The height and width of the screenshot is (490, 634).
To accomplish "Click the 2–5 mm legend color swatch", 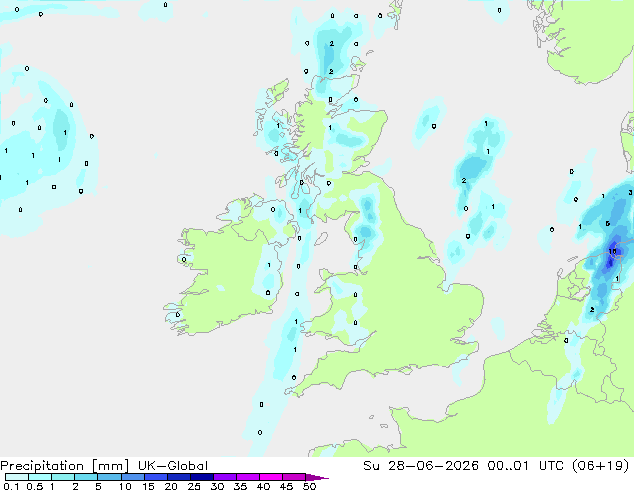I will coord(86,477).
